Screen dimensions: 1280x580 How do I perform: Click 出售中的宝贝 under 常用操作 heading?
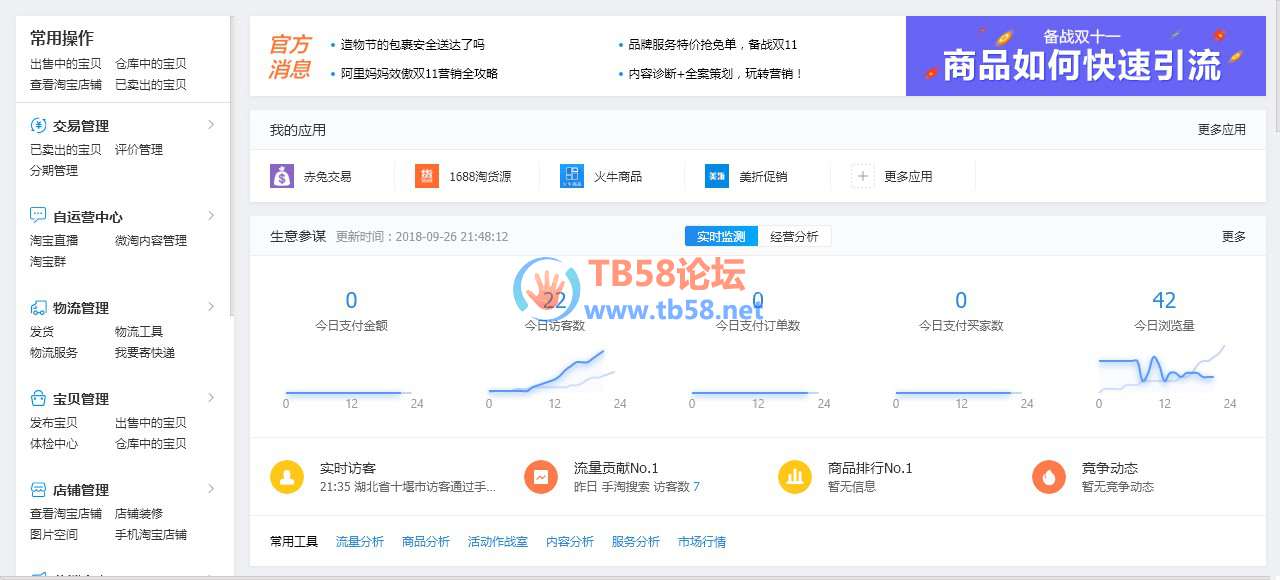[66, 63]
